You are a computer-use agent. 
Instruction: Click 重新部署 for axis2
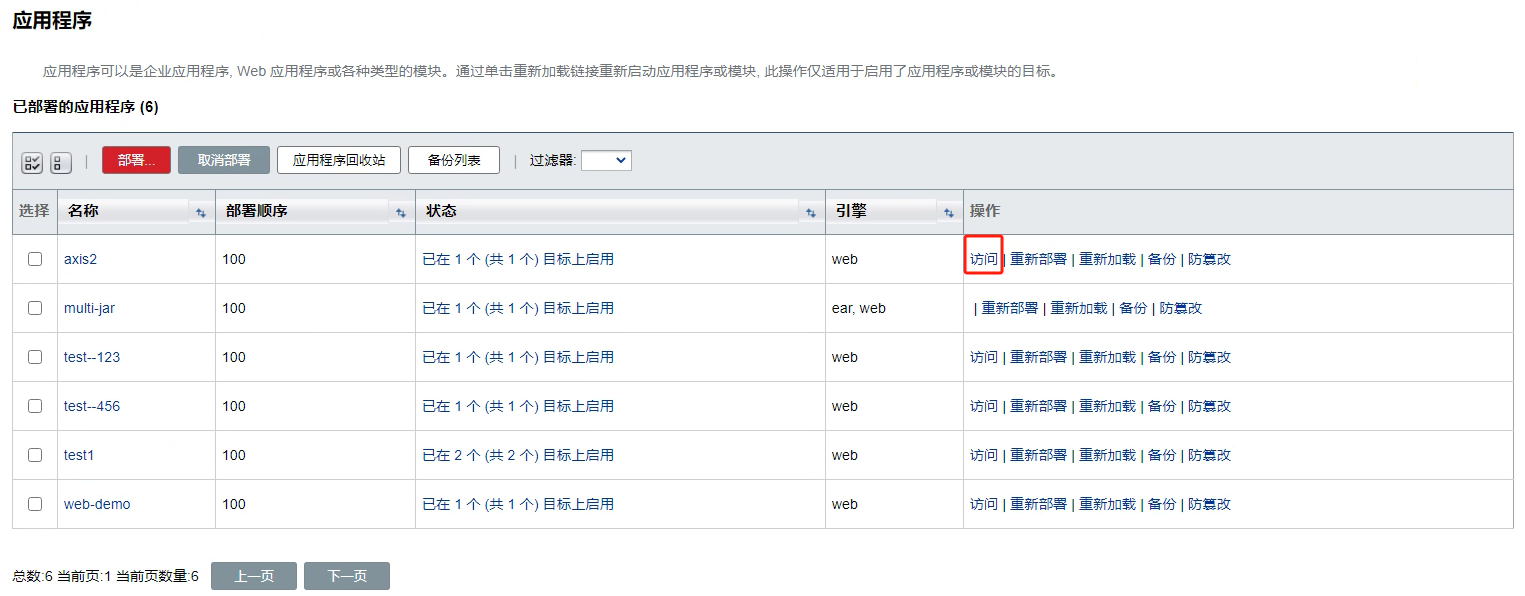1038,259
